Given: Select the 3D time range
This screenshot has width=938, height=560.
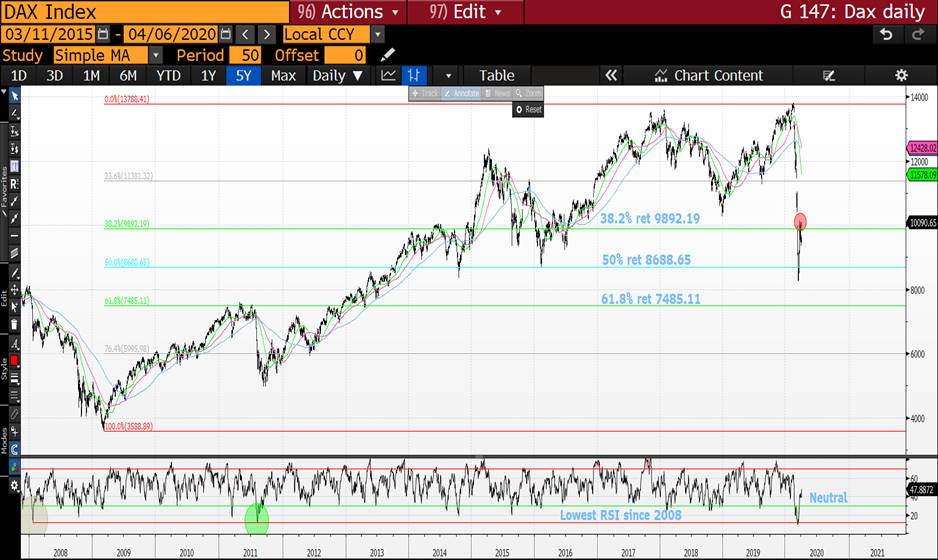Looking at the screenshot, I should [x=54, y=75].
